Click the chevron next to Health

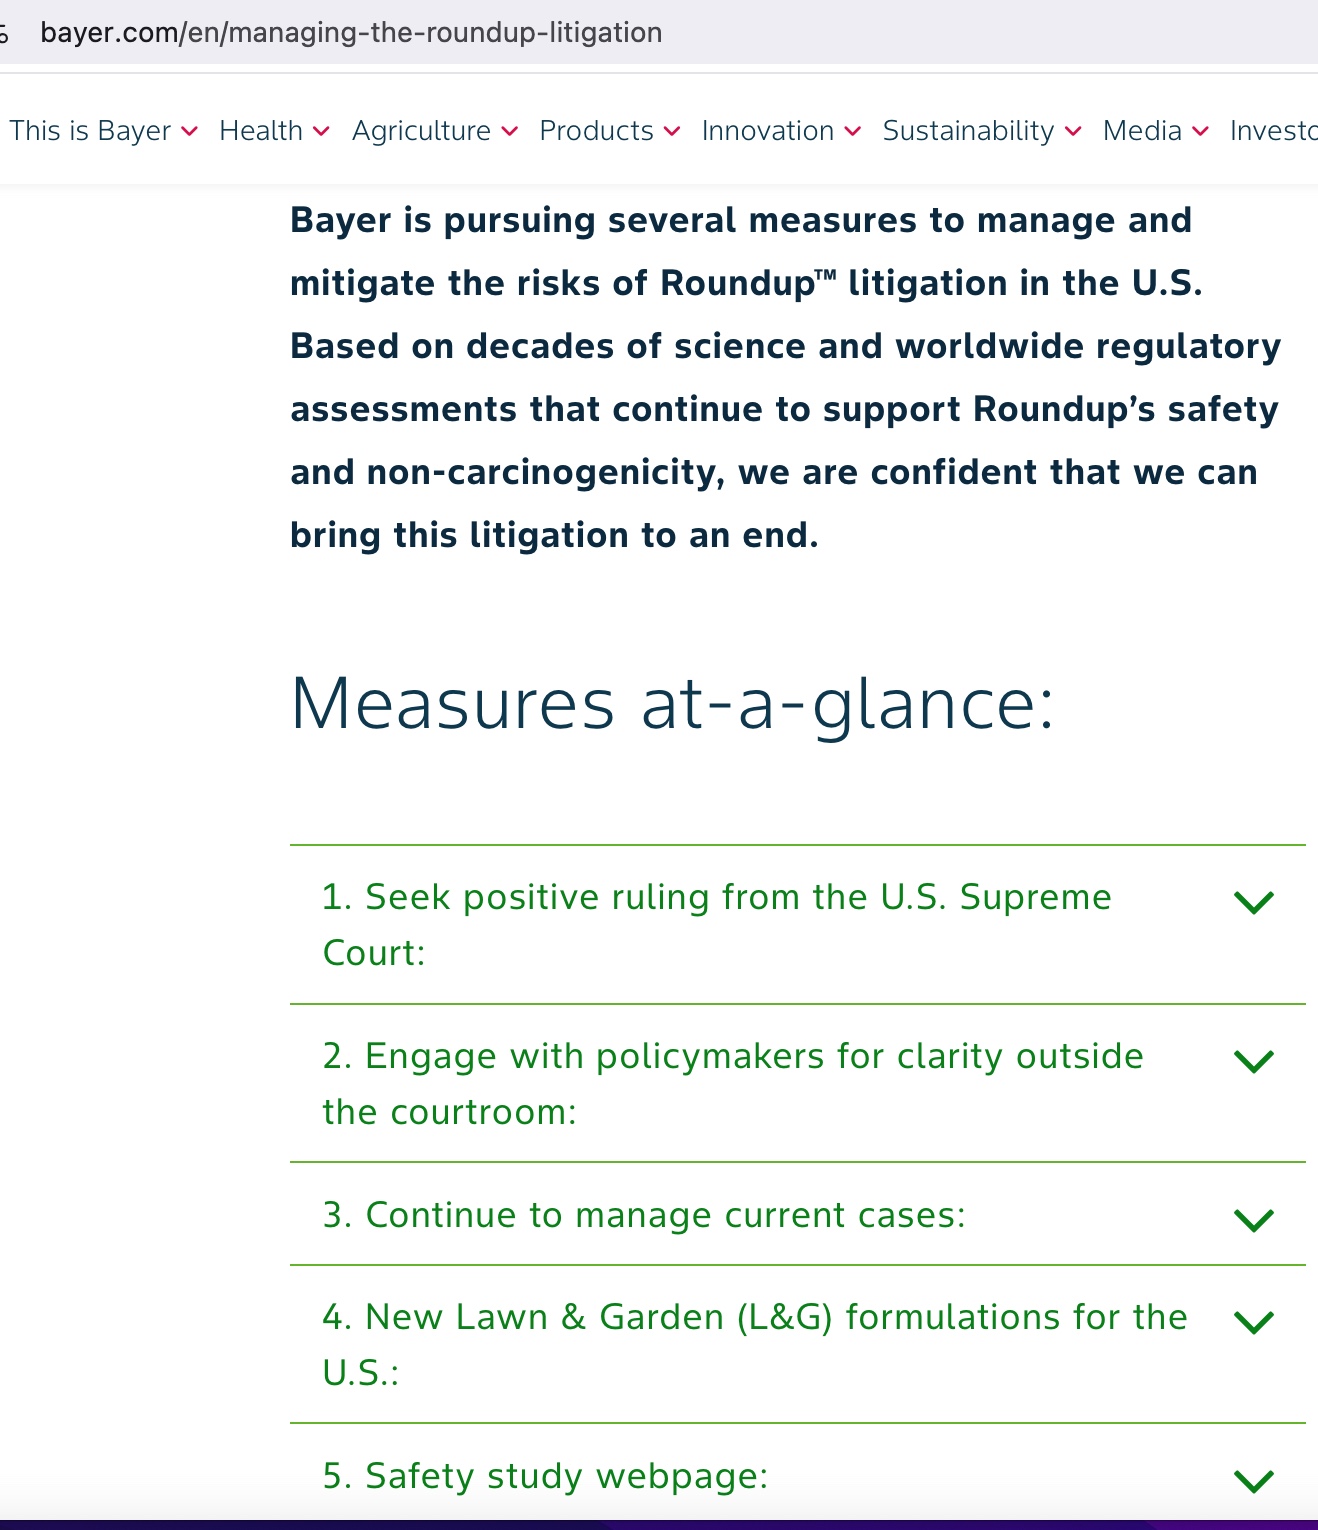(321, 131)
